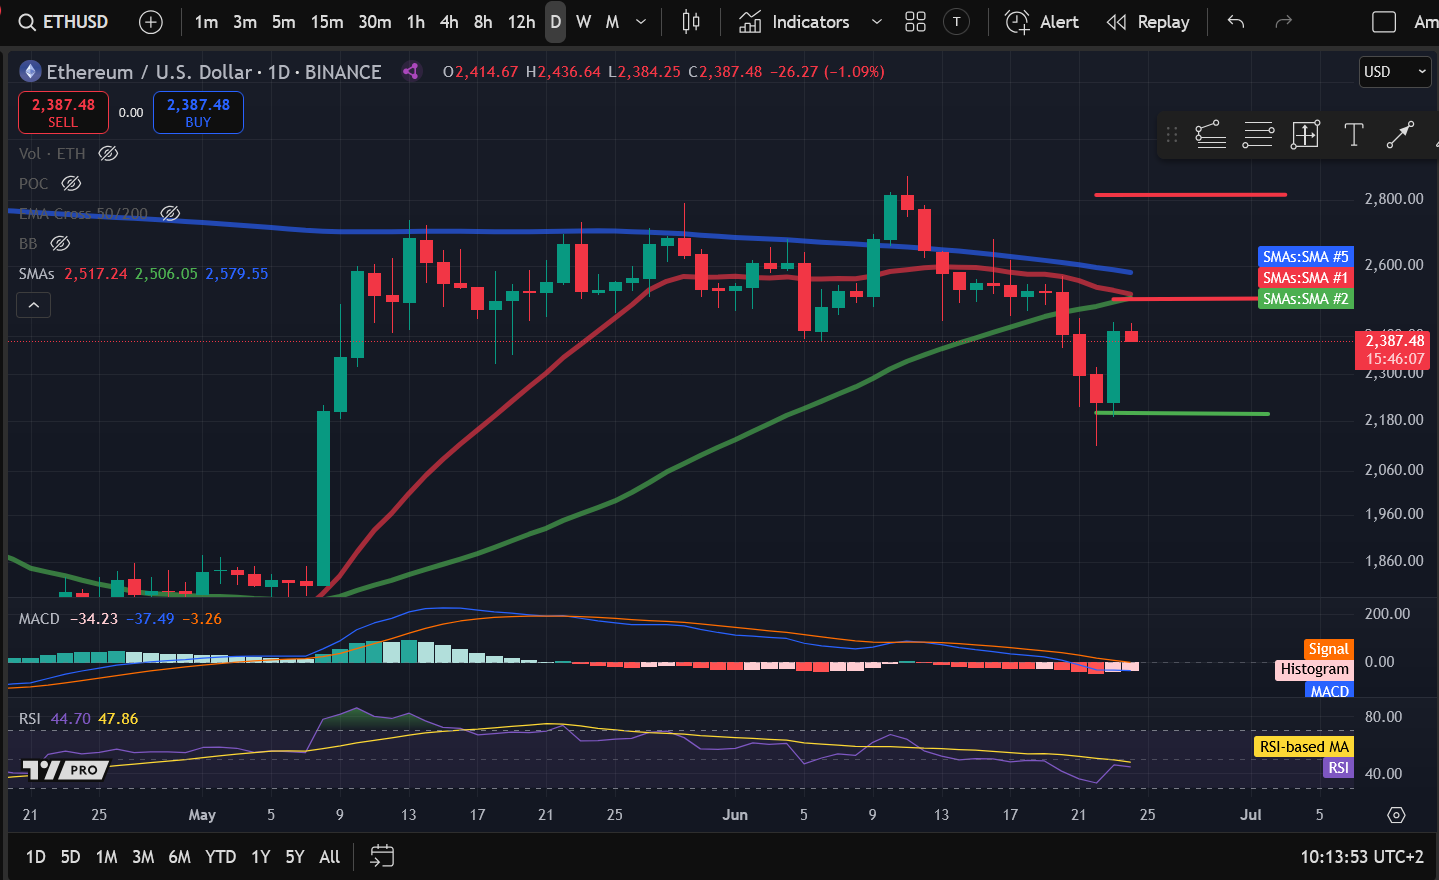Expand the favorite indicators dropdown arrow
This screenshot has width=1439, height=880.
877,22
